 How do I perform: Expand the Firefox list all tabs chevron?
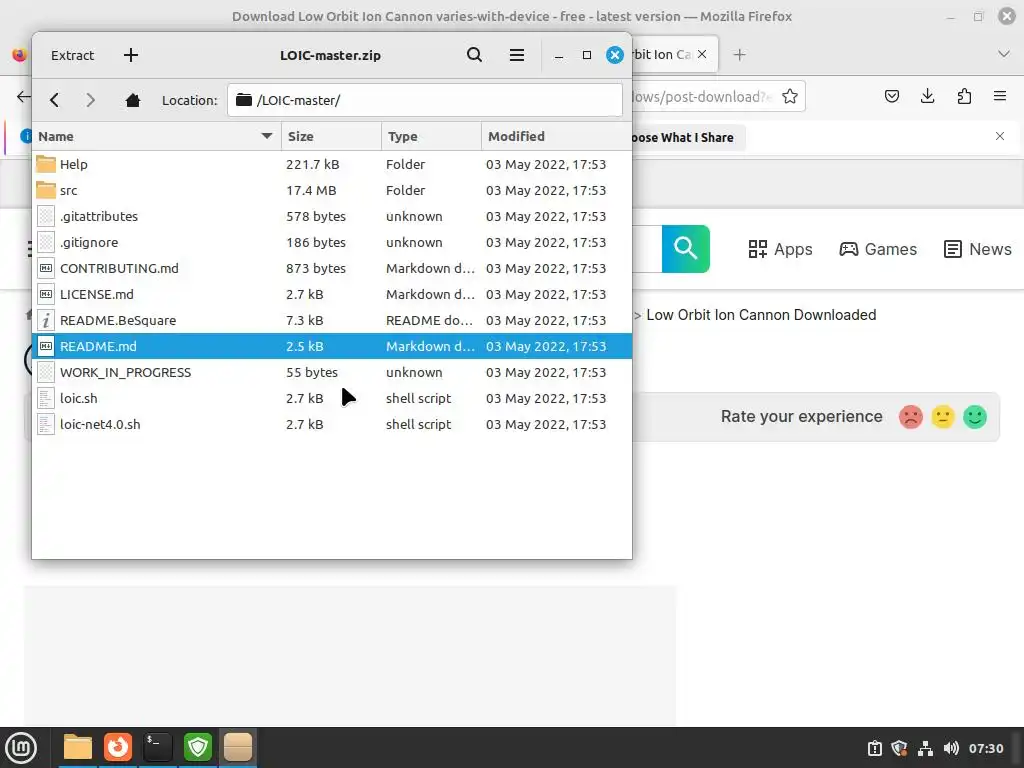(x=1004, y=54)
